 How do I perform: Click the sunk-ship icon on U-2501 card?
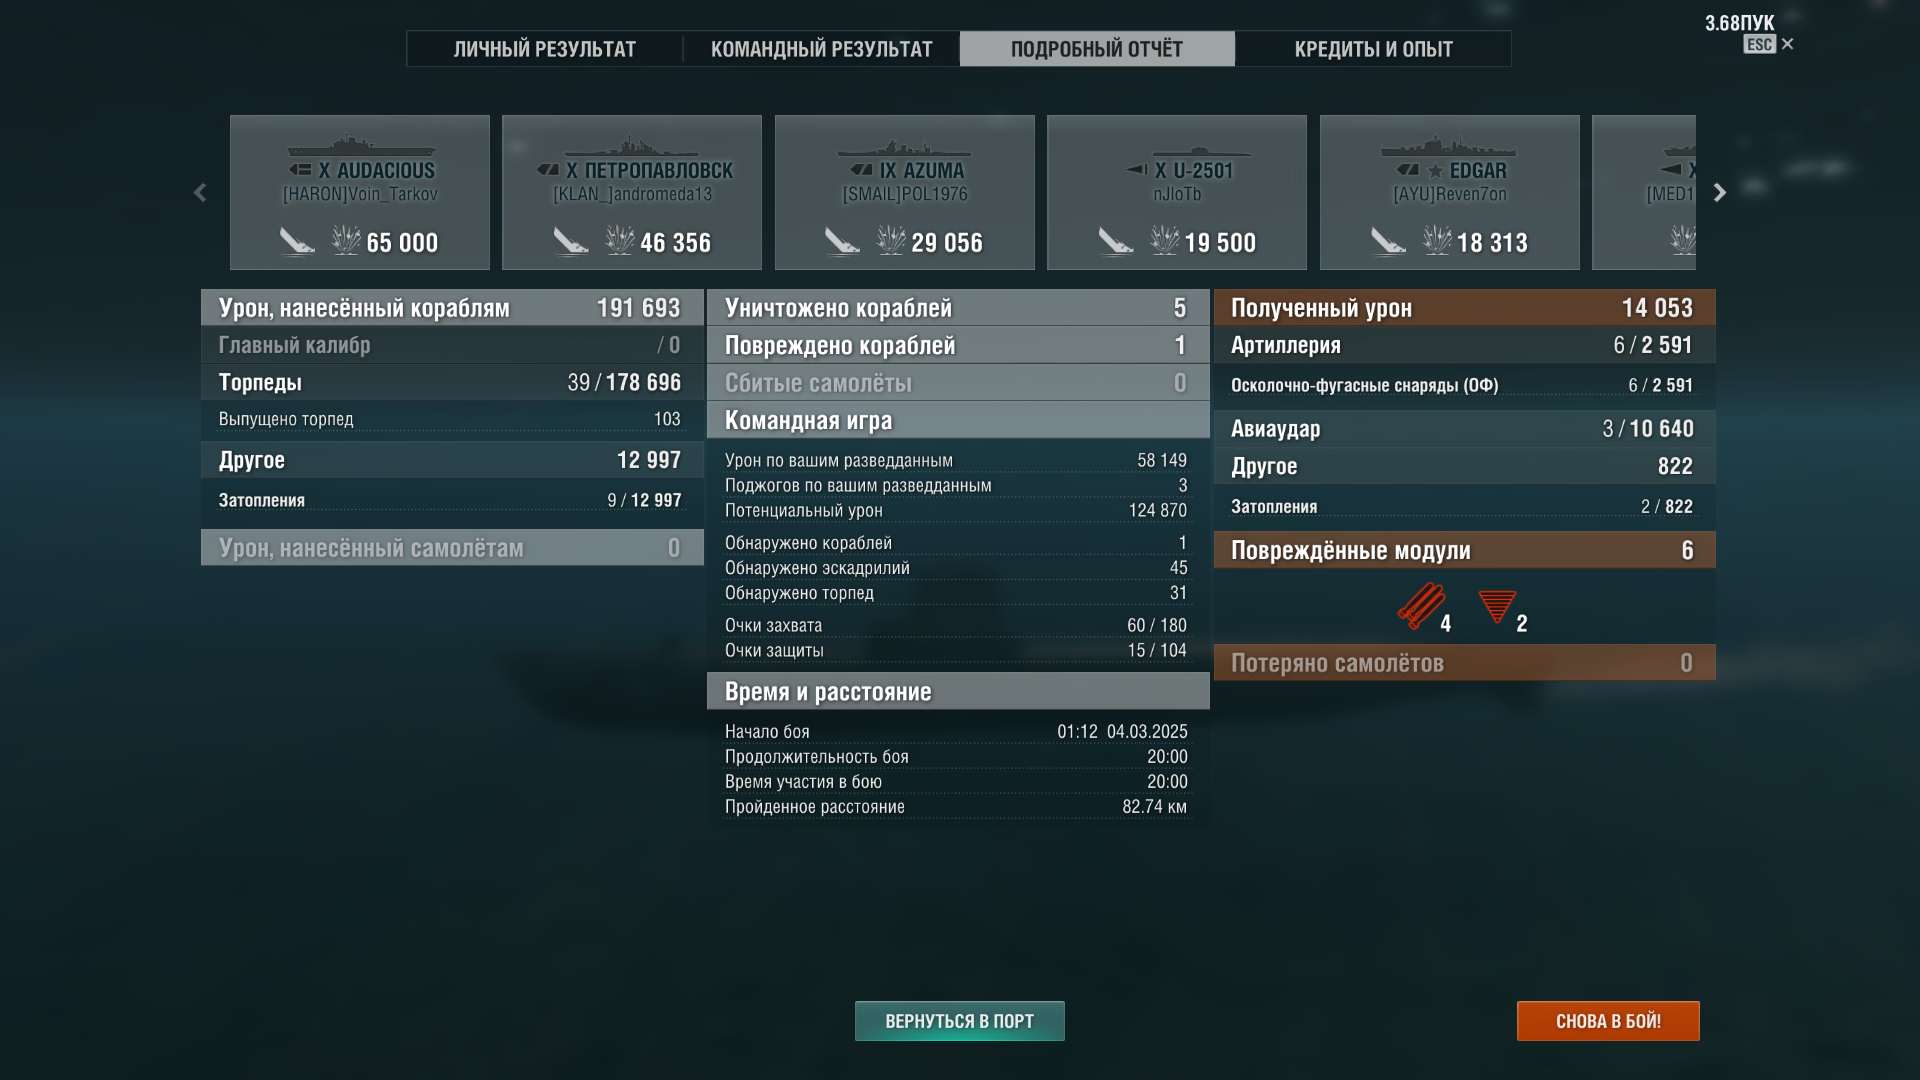coord(1116,241)
